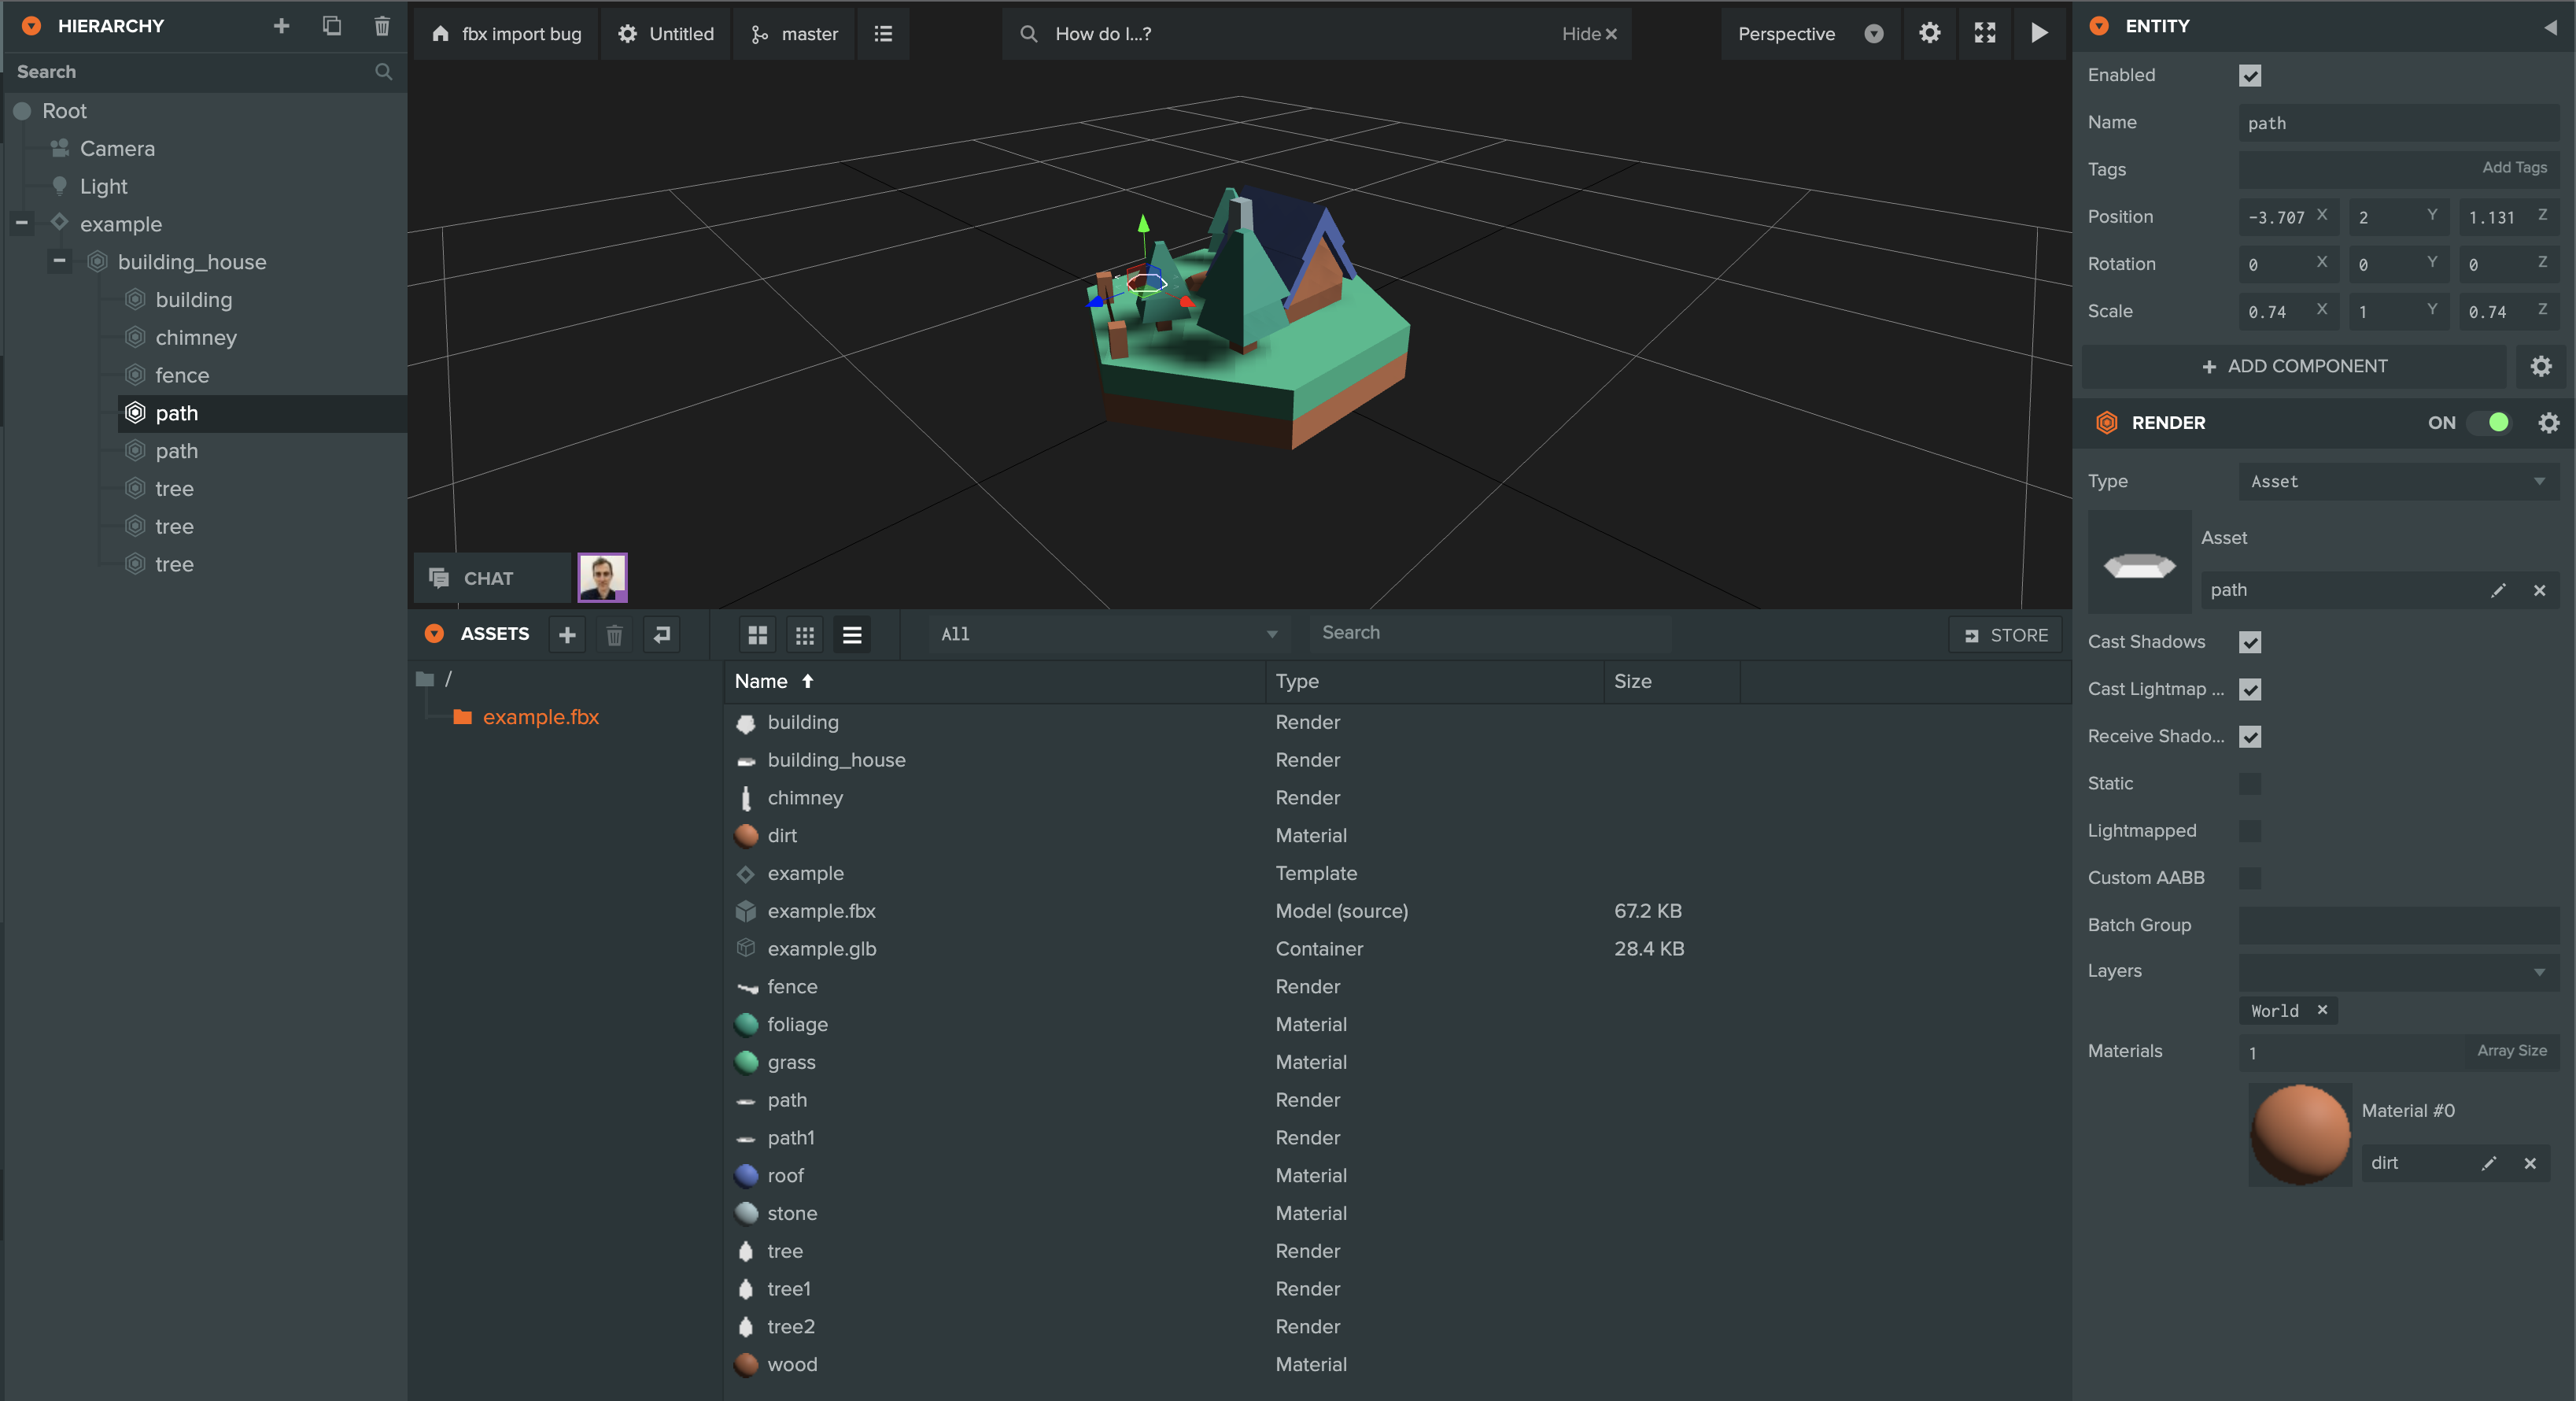Click the dirt material sphere preview
The height and width of the screenshot is (1401, 2576).
[2299, 1135]
